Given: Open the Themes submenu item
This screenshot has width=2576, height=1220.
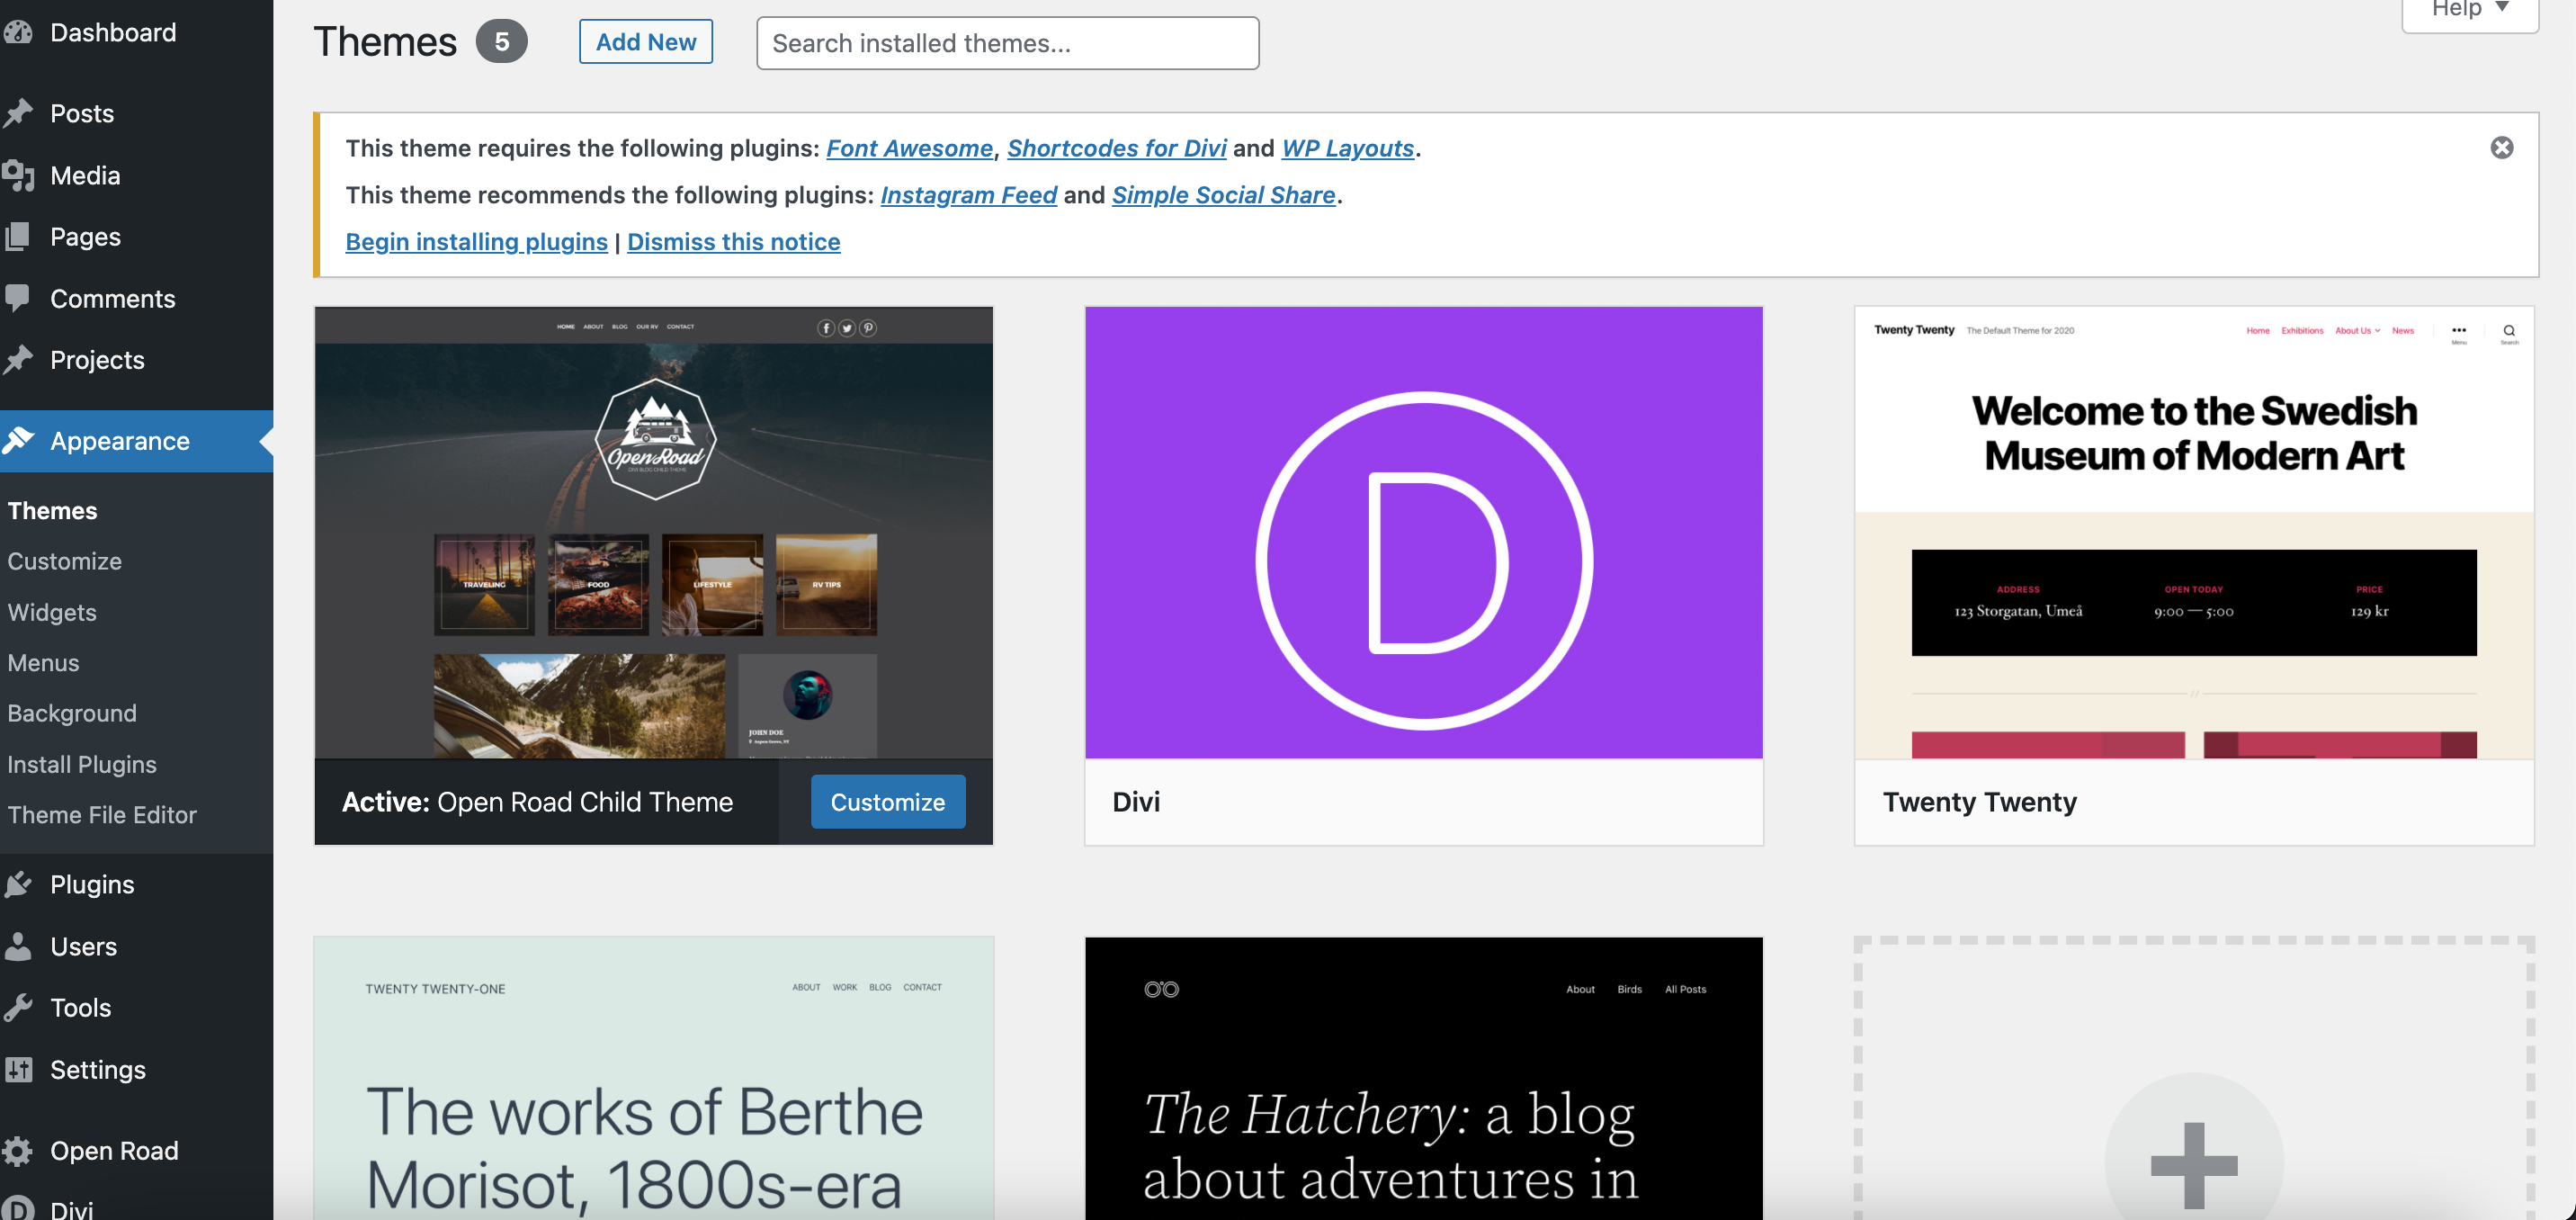Looking at the screenshot, I should coord(52,511).
